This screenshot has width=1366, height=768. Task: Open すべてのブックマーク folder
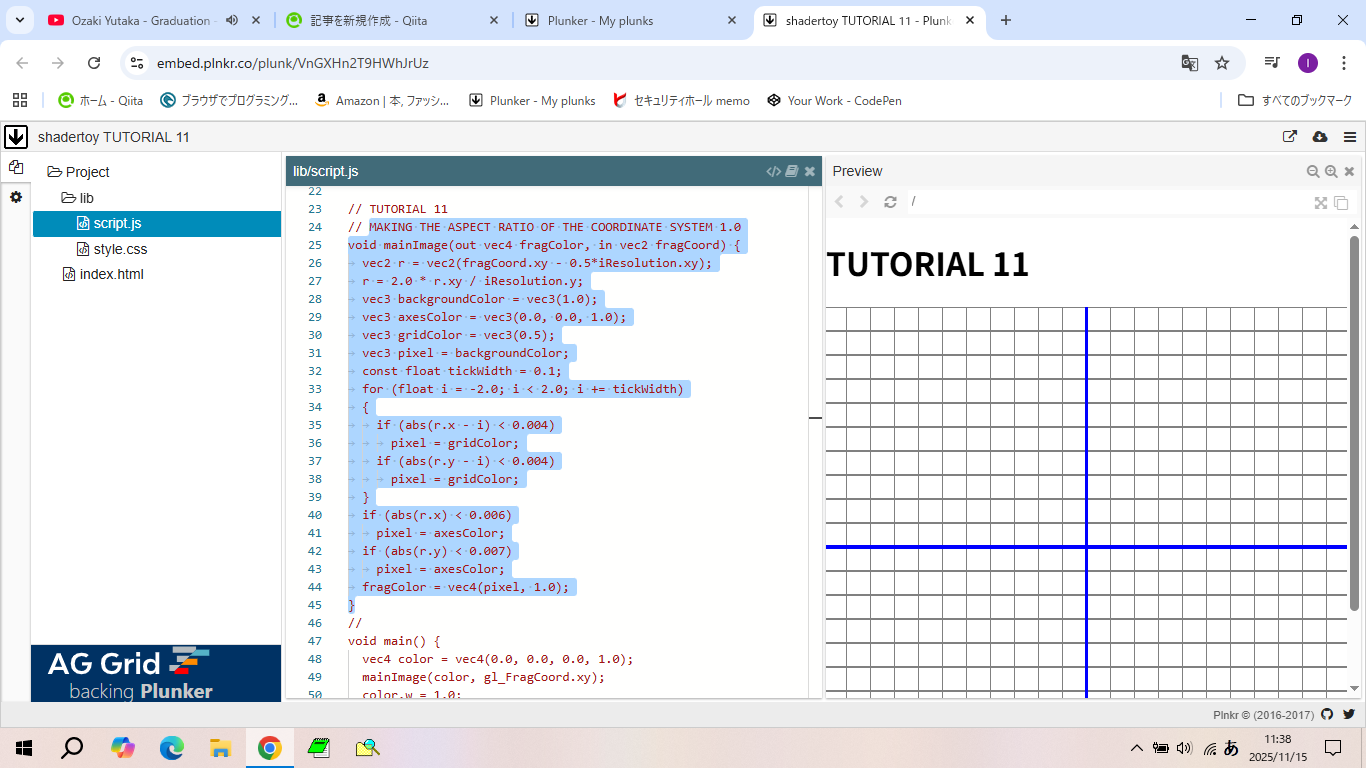[1295, 100]
